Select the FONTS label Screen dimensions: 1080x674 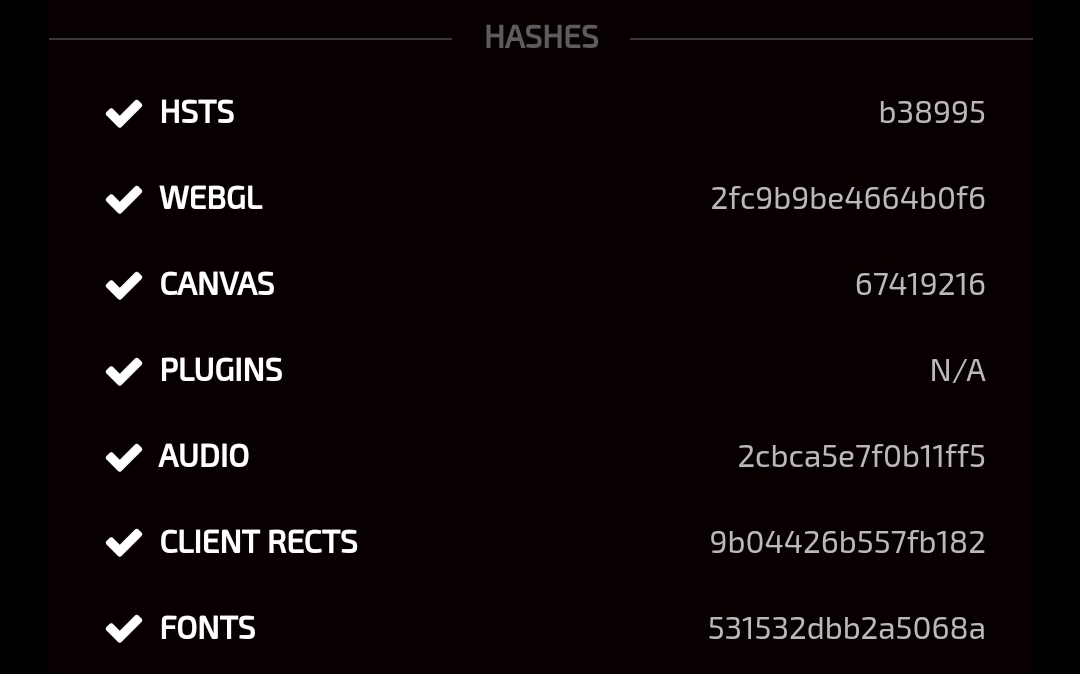pyautogui.click(x=207, y=628)
